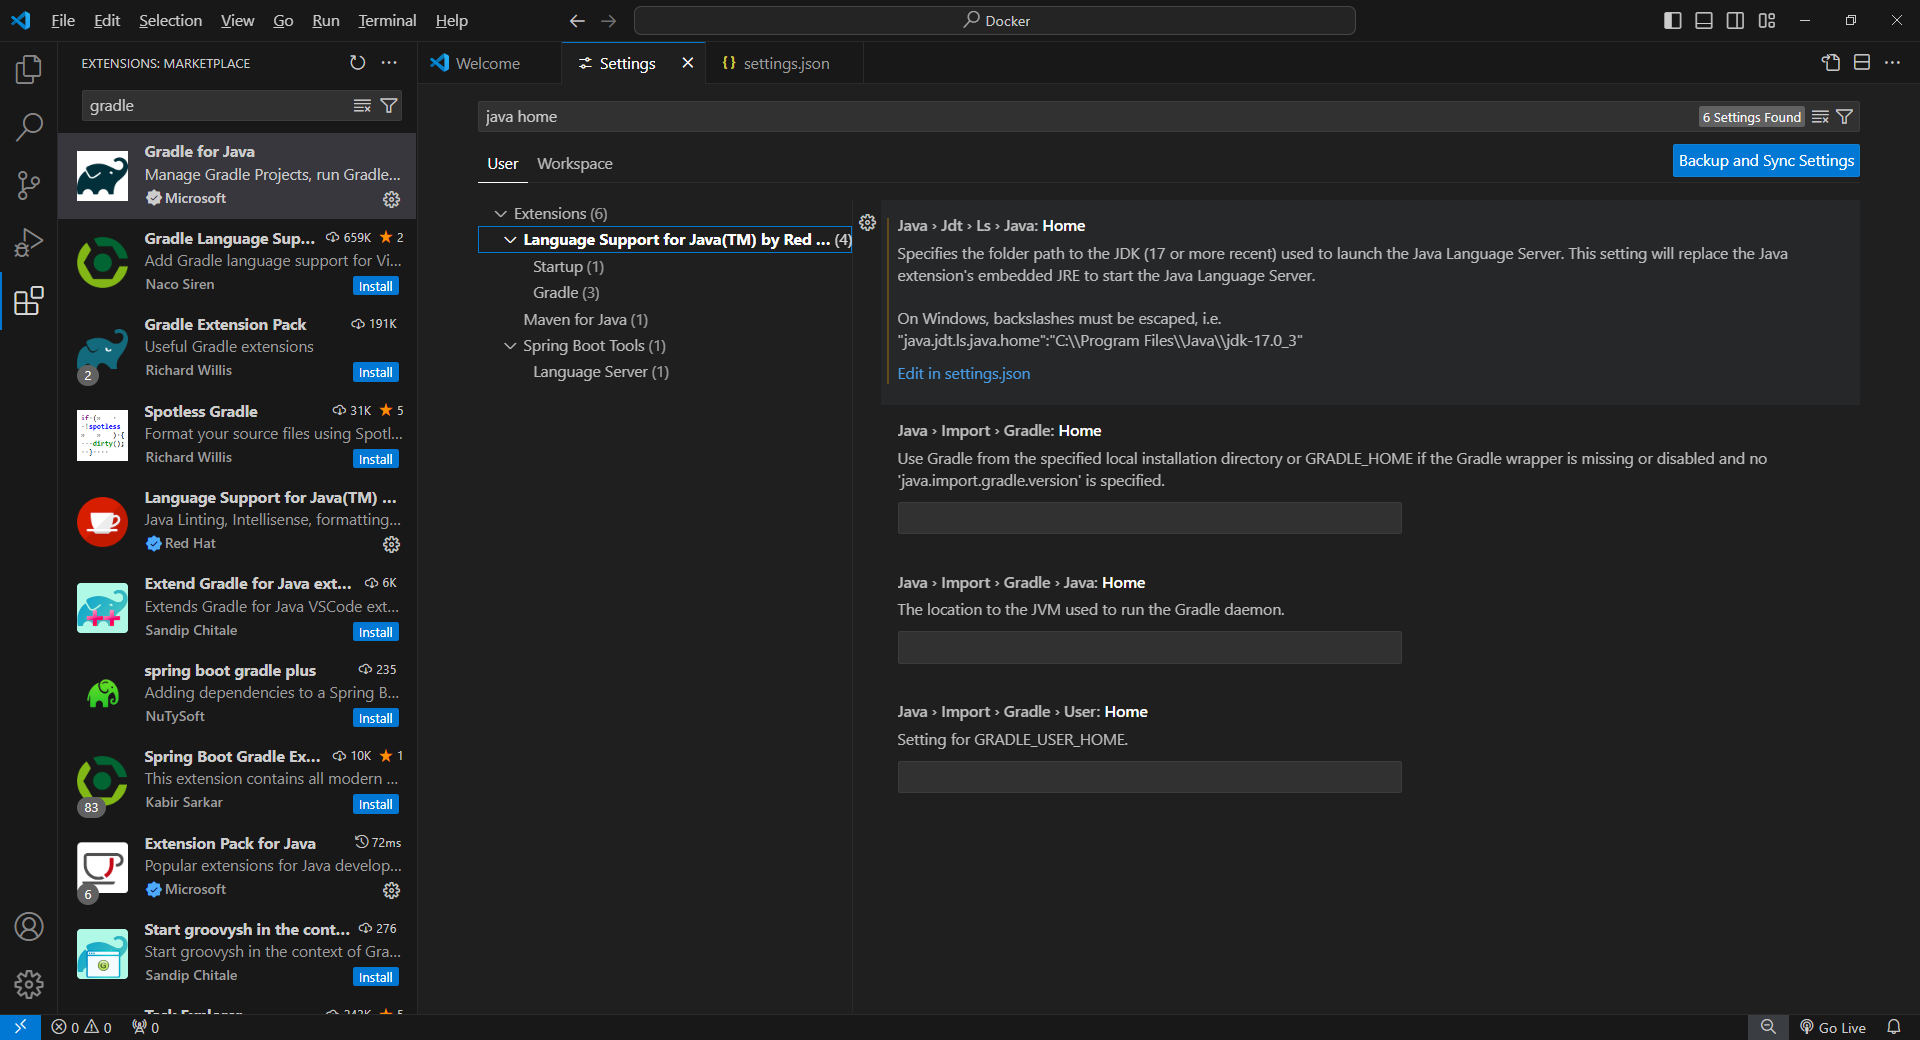Clear the gradle extension search query
The width and height of the screenshot is (1920, 1040).
[x=361, y=105]
